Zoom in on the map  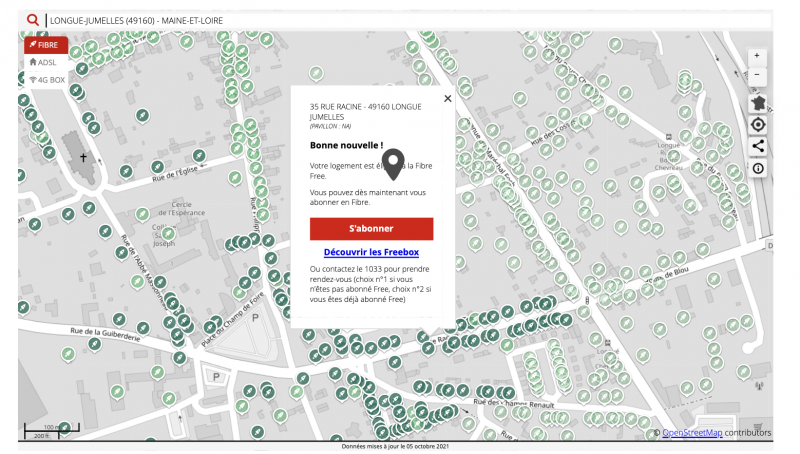(x=757, y=56)
